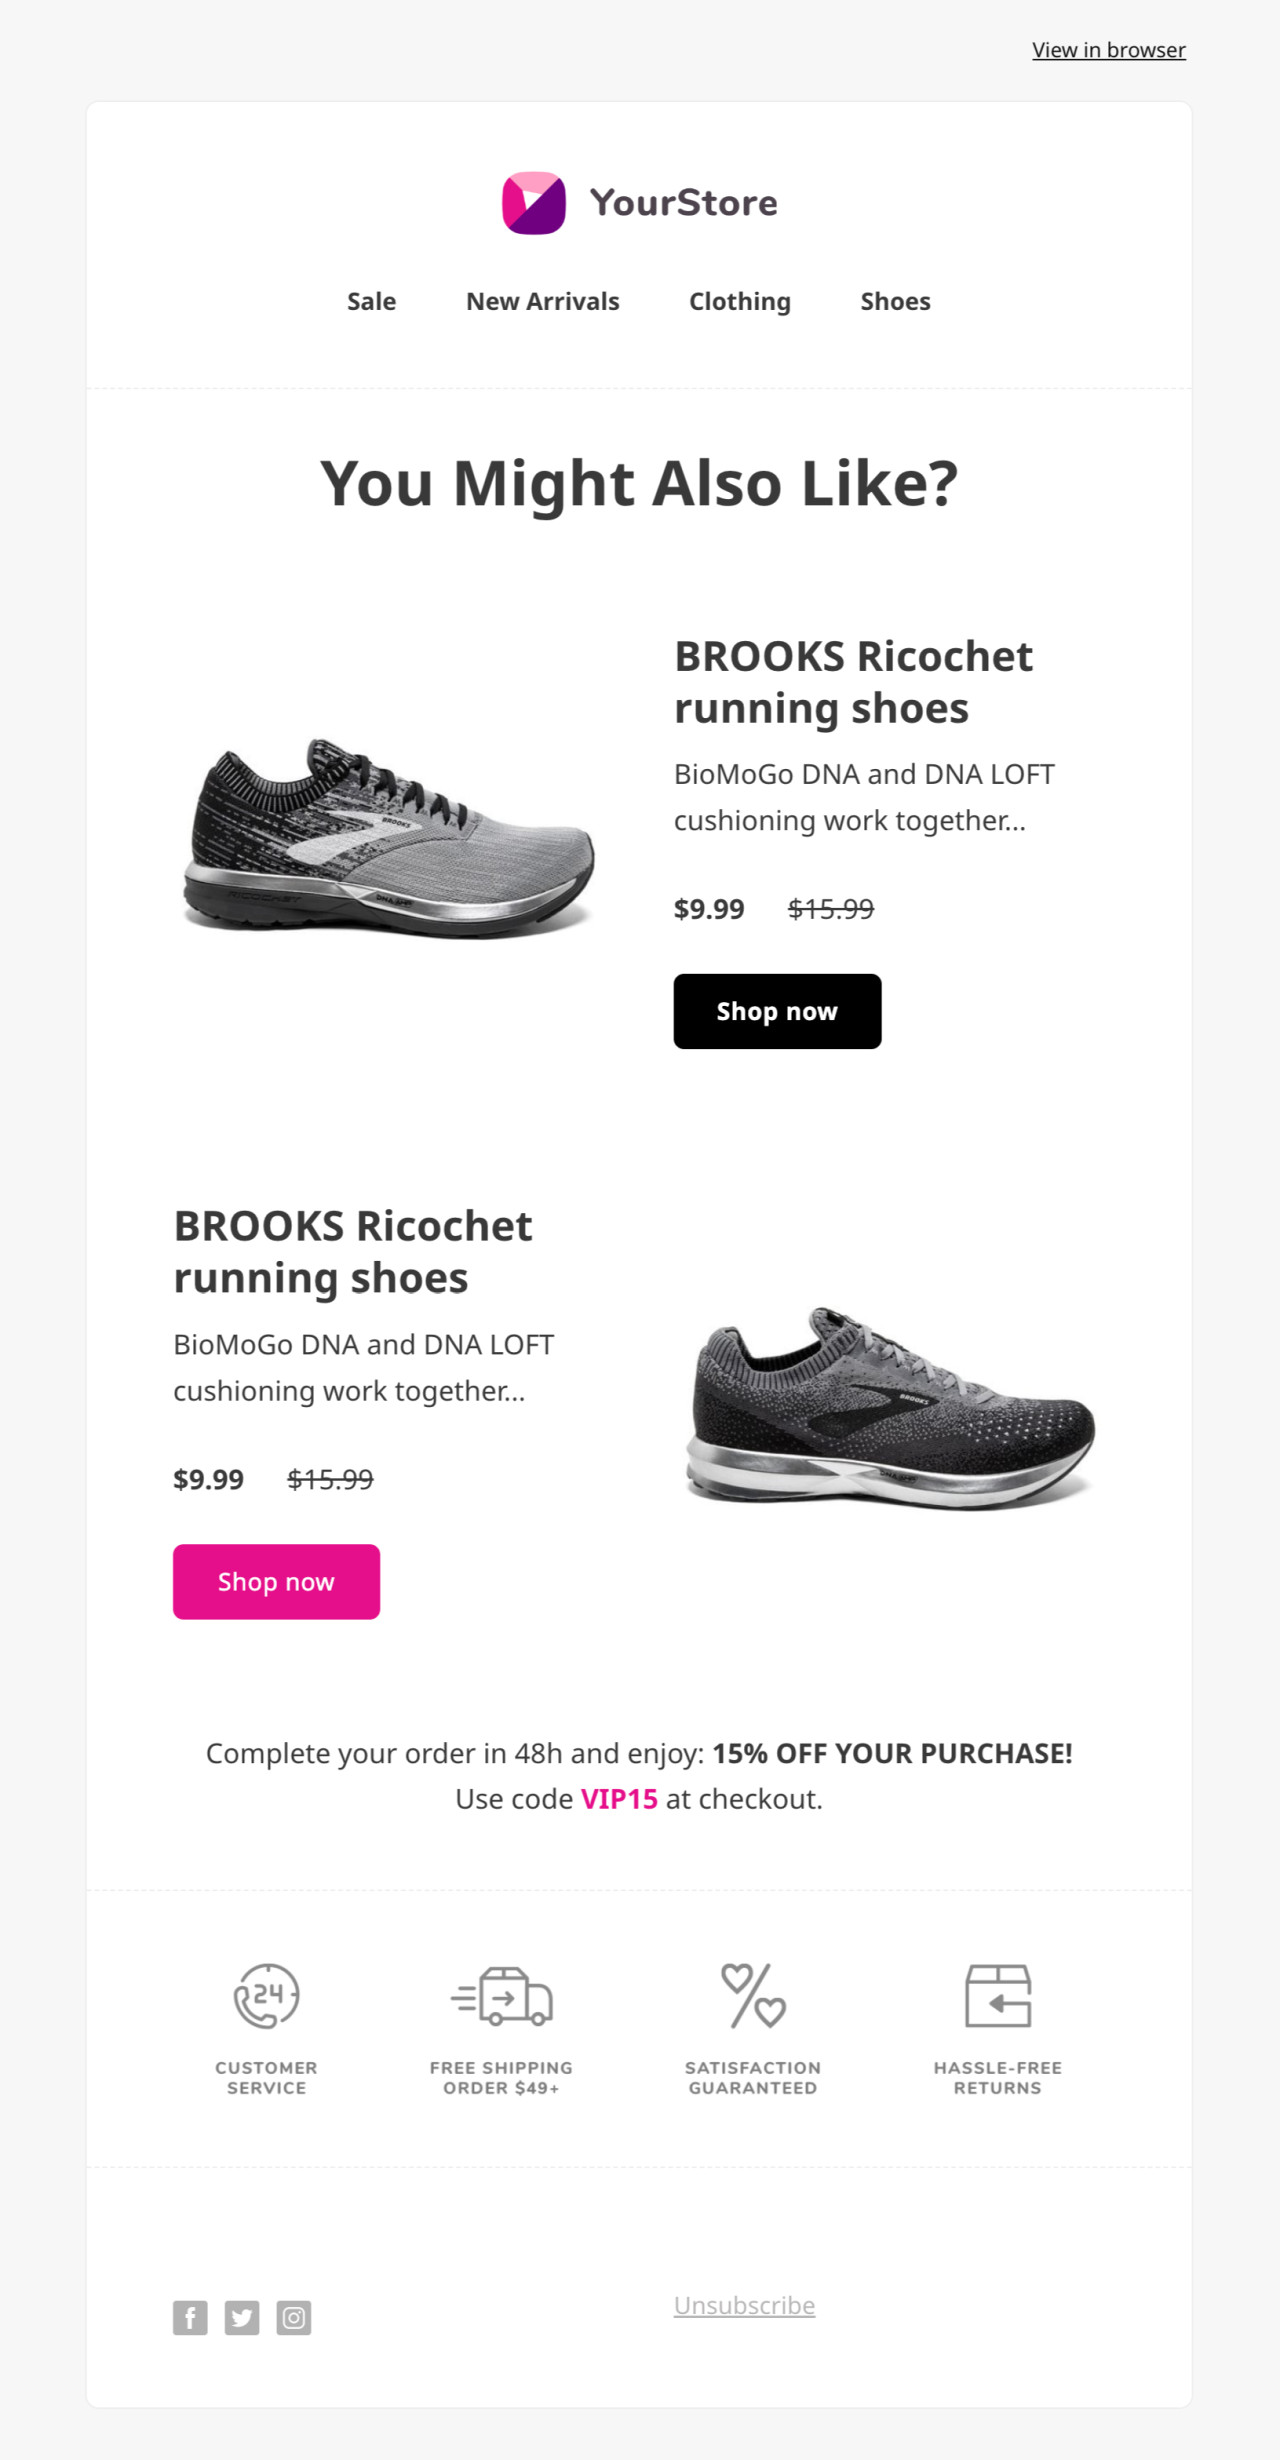The height and width of the screenshot is (2460, 1280).
Task: Click the light gray Ricochet shoe image
Action: 389,838
